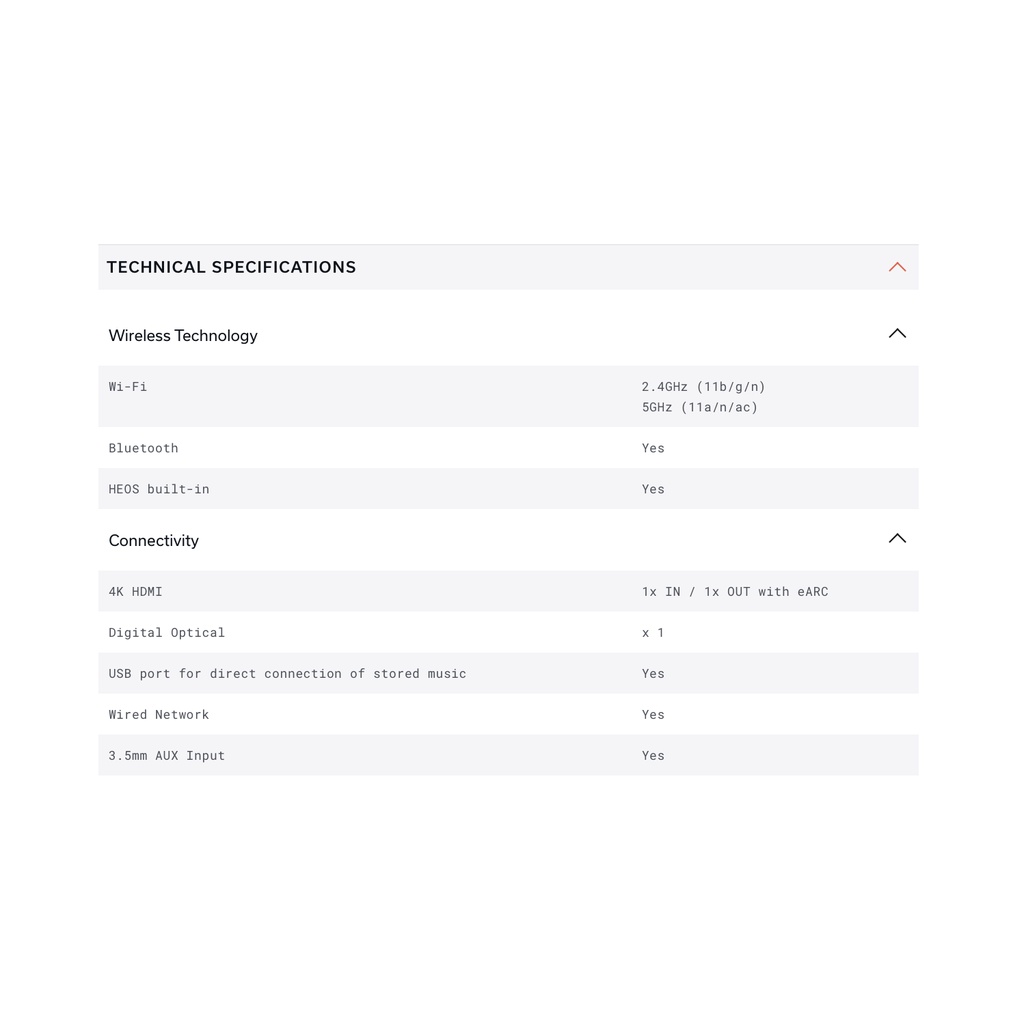The width and height of the screenshot is (1024, 1024).
Task: Click the TECHNICAL SPECIFICATIONS heading
Action: click(x=231, y=267)
